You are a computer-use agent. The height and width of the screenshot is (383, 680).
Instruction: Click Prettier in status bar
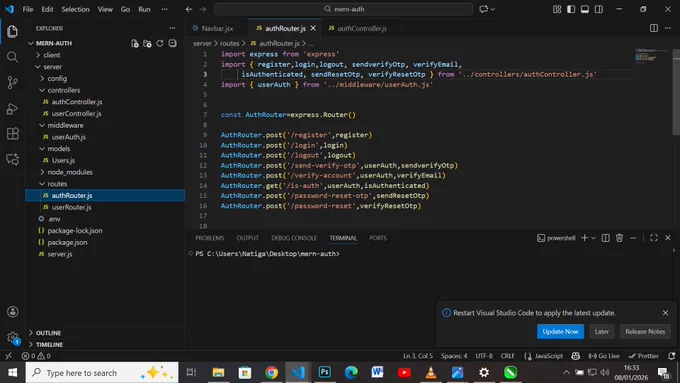(644, 356)
